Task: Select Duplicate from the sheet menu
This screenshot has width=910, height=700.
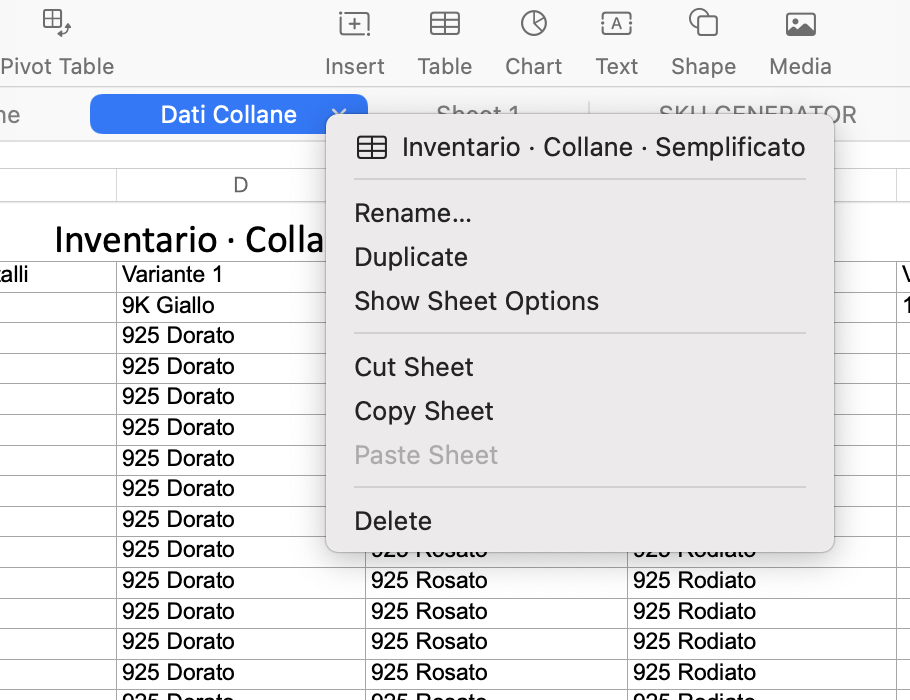Action: pos(411,257)
